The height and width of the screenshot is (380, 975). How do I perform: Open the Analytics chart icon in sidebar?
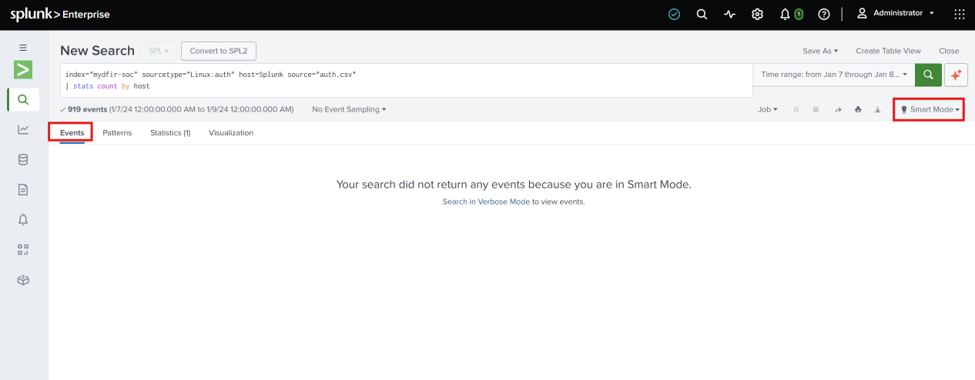click(x=23, y=129)
